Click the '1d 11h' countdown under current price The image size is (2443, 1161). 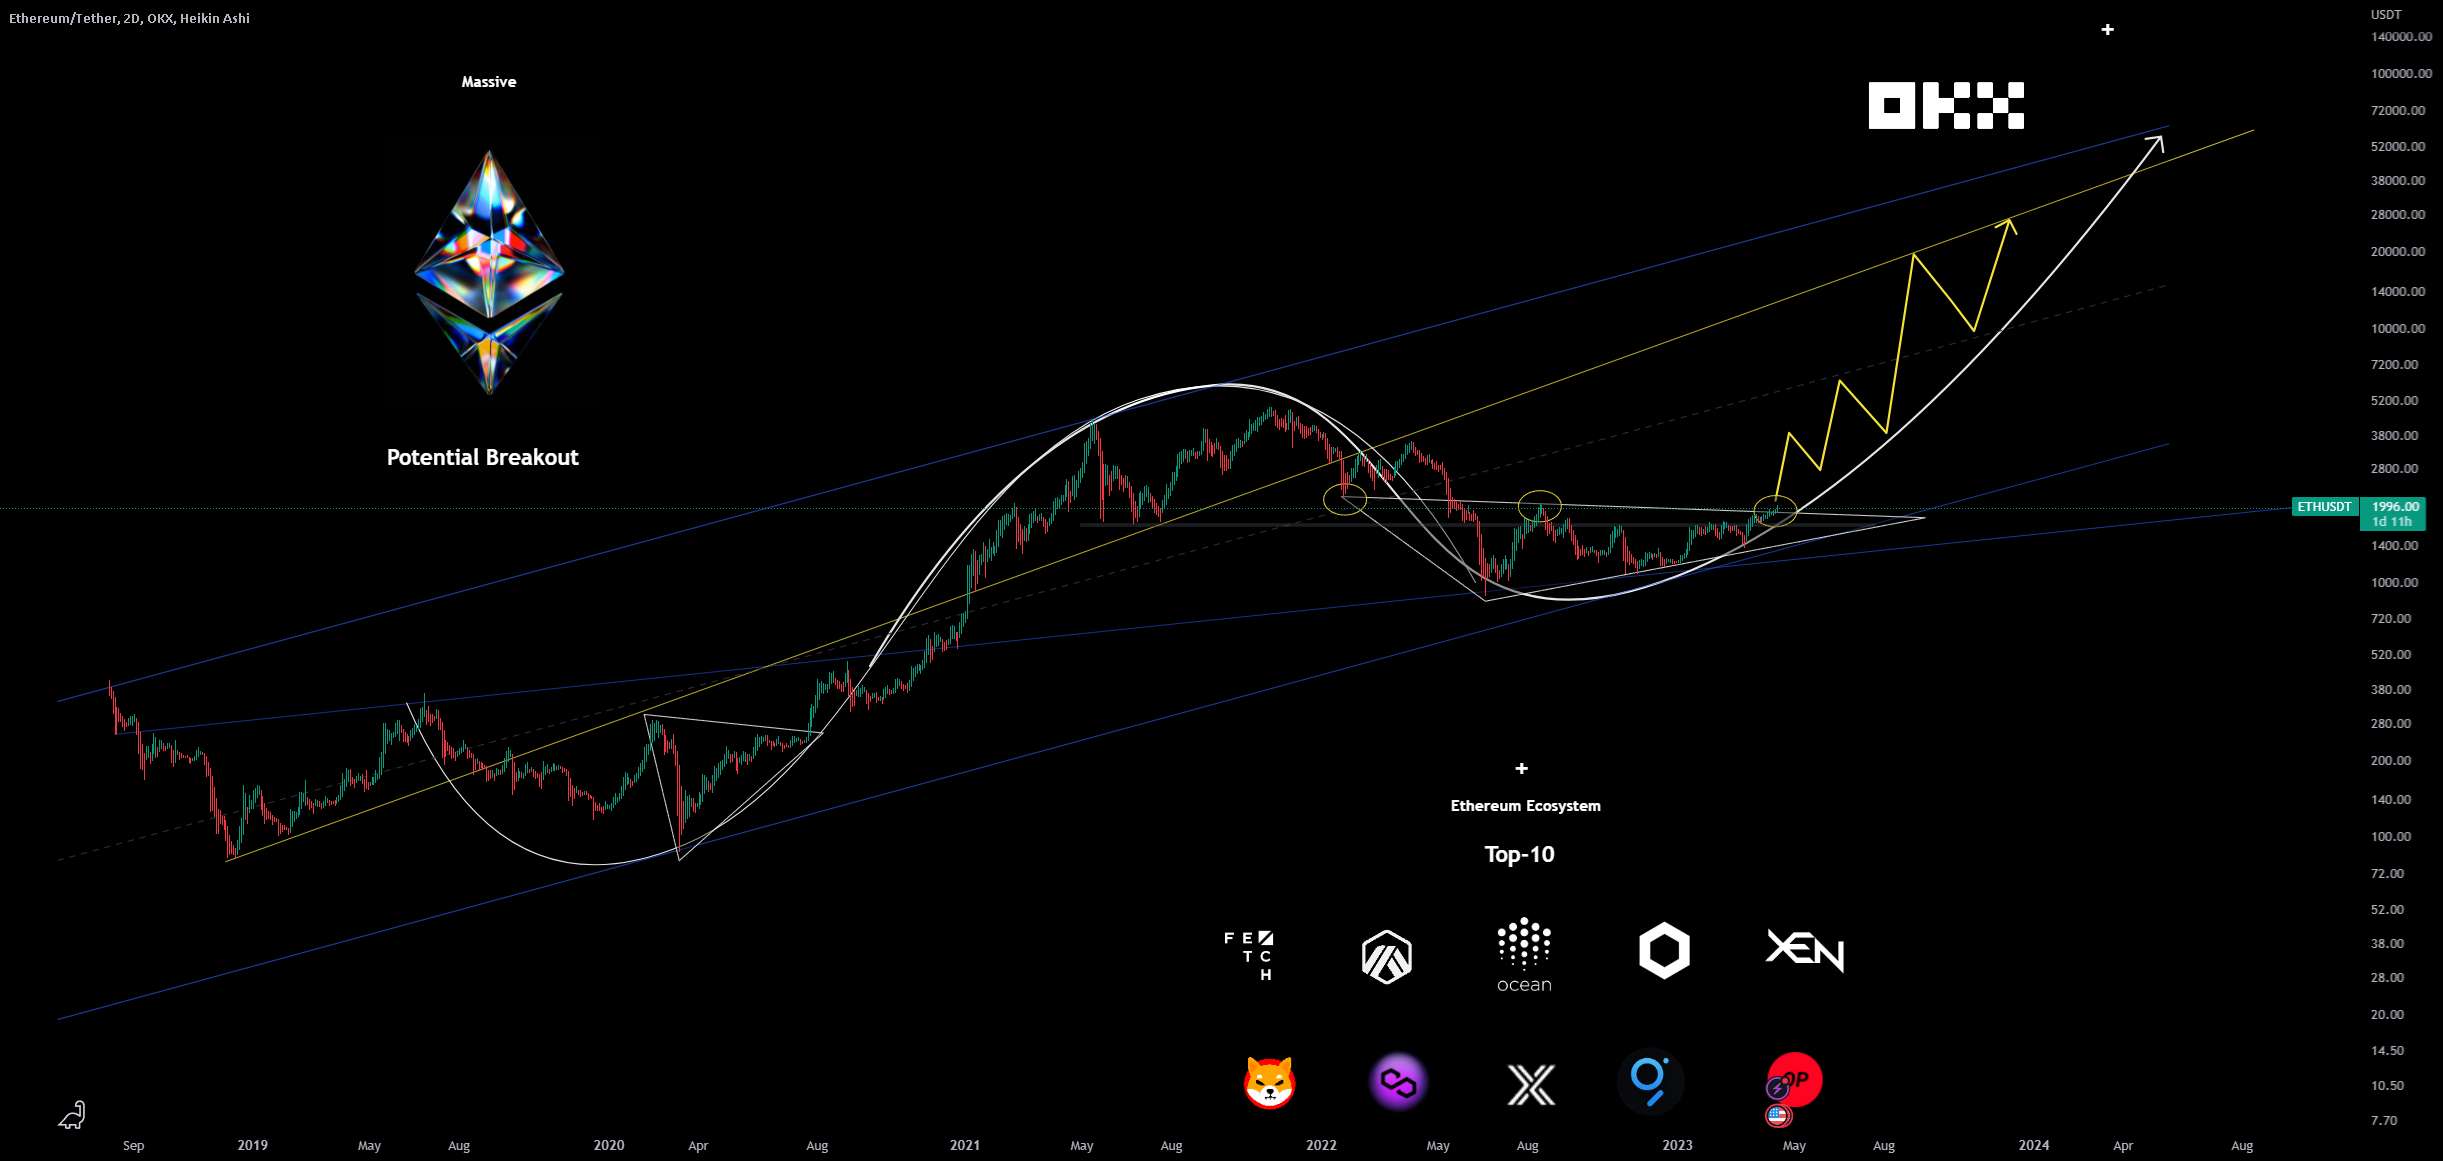pyautogui.click(x=2392, y=522)
